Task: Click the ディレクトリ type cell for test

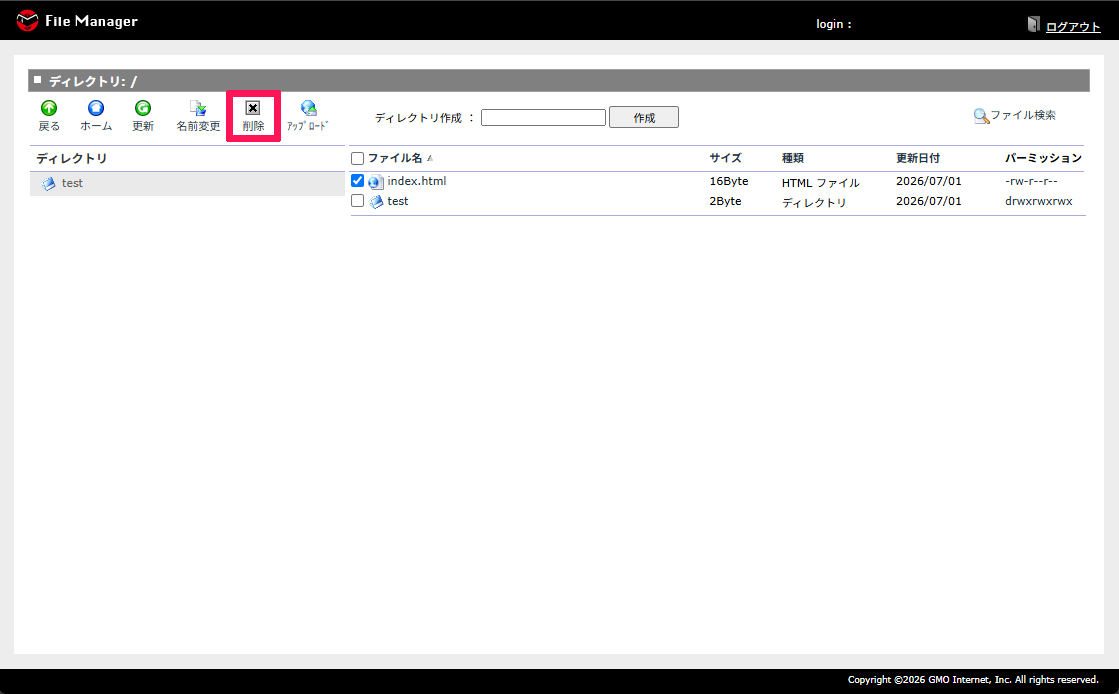Action: tap(814, 203)
